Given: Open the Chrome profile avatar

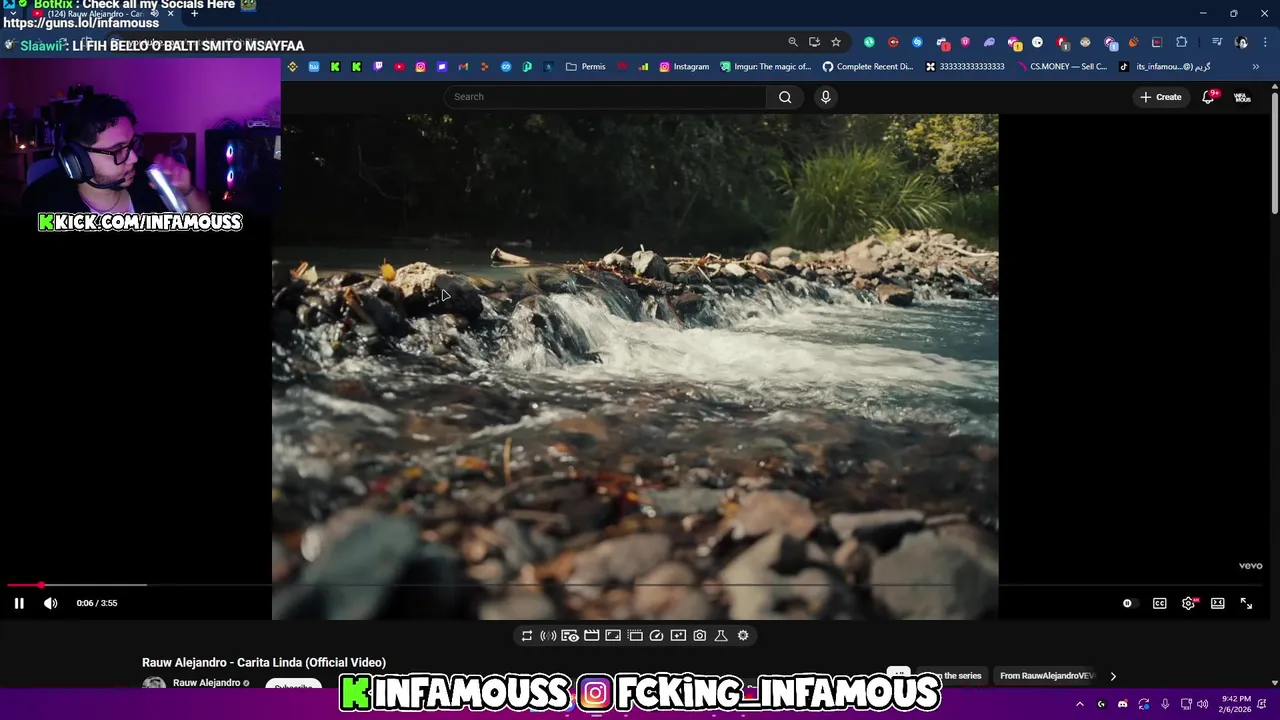Looking at the screenshot, I should click(1241, 42).
